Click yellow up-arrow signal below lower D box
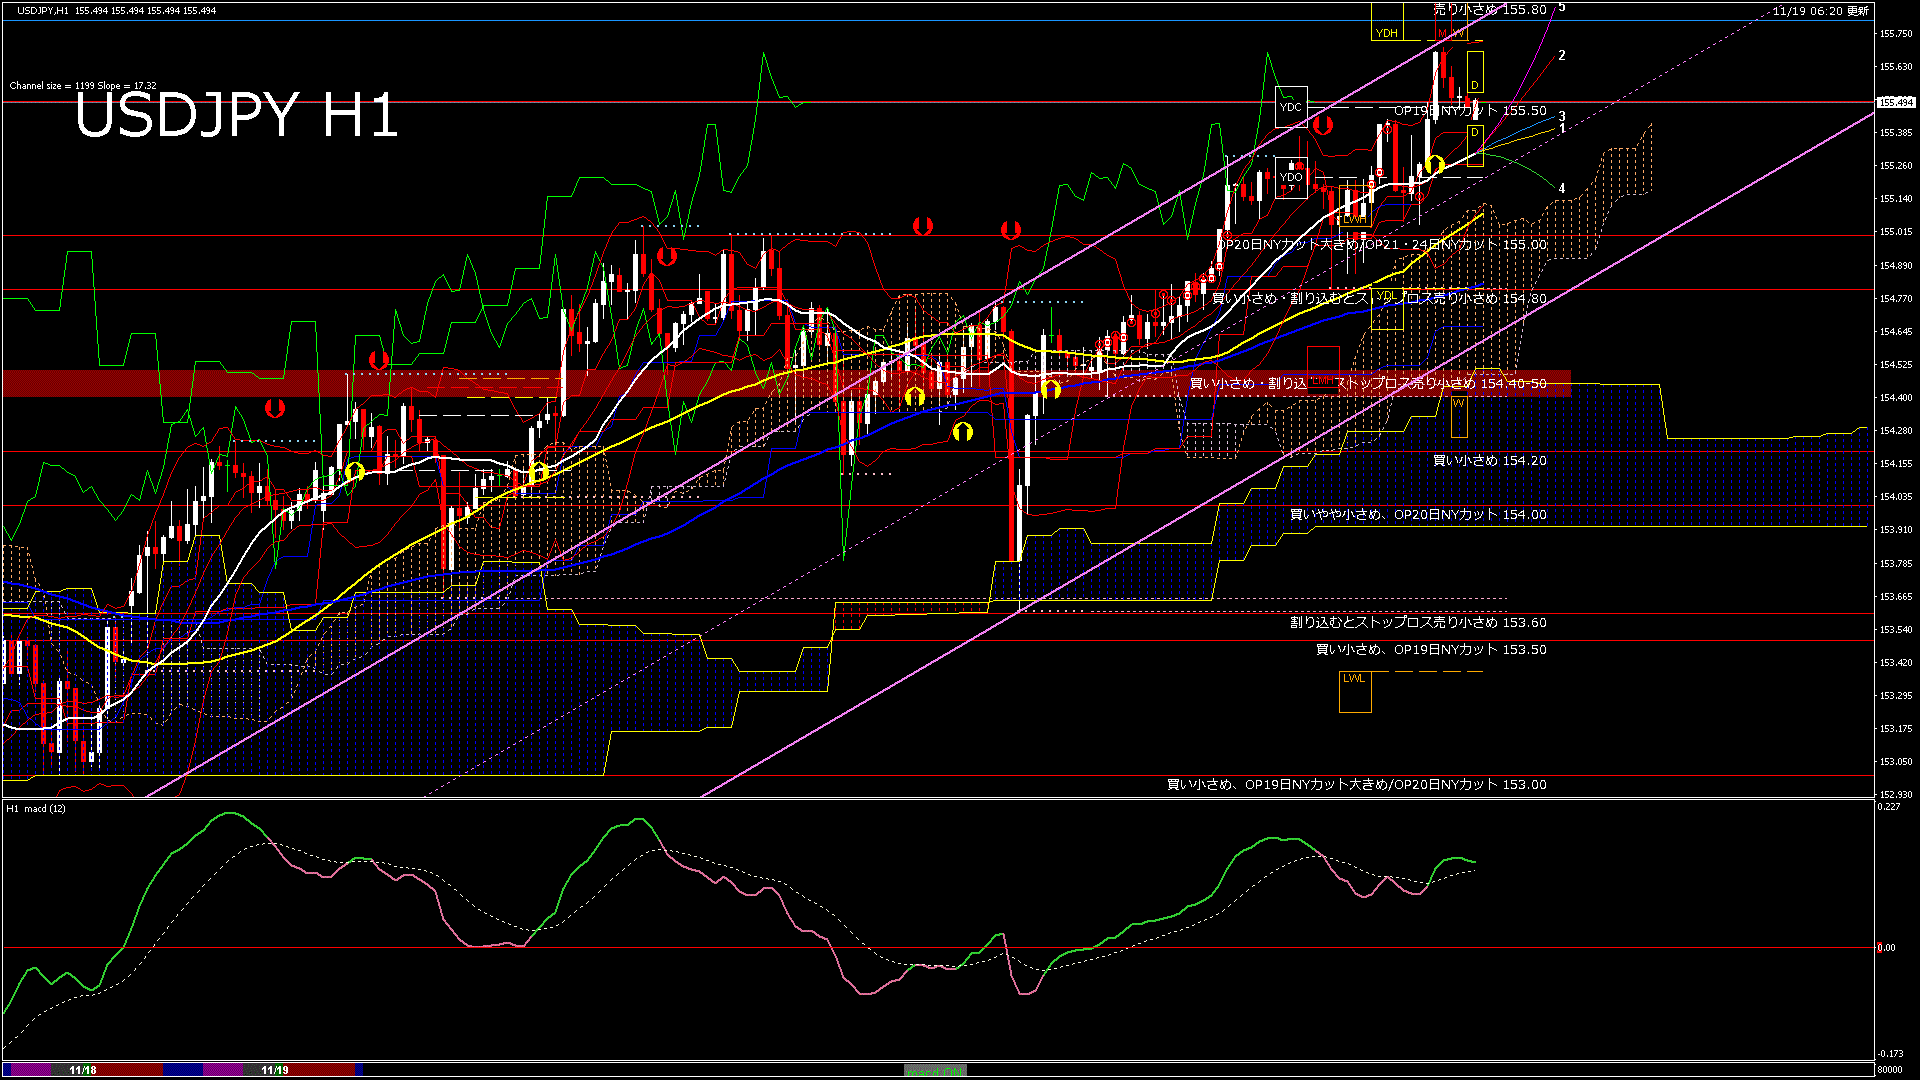This screenshot has width=1920, height=1080. [x=1435, y=164]
